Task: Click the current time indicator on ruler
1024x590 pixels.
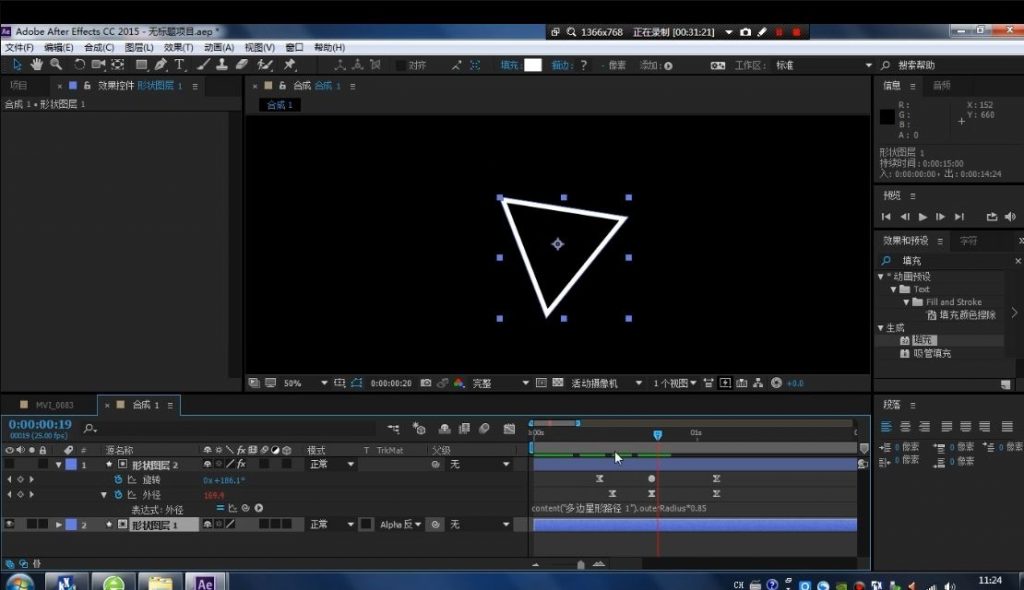Action: (658, 434)
